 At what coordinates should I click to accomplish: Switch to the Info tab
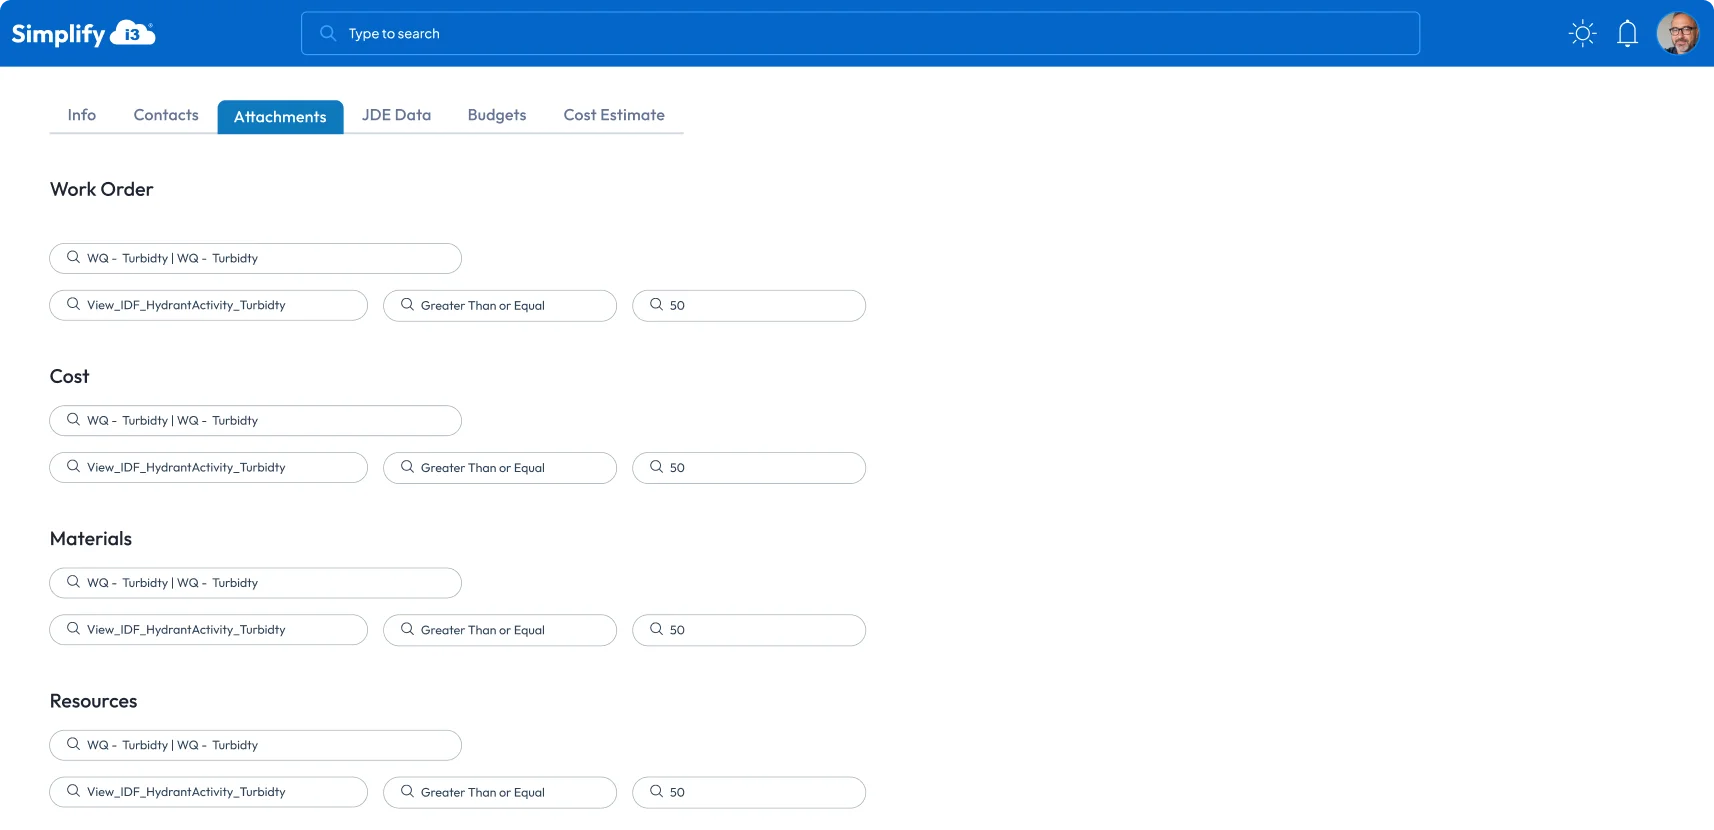(82, 115)
